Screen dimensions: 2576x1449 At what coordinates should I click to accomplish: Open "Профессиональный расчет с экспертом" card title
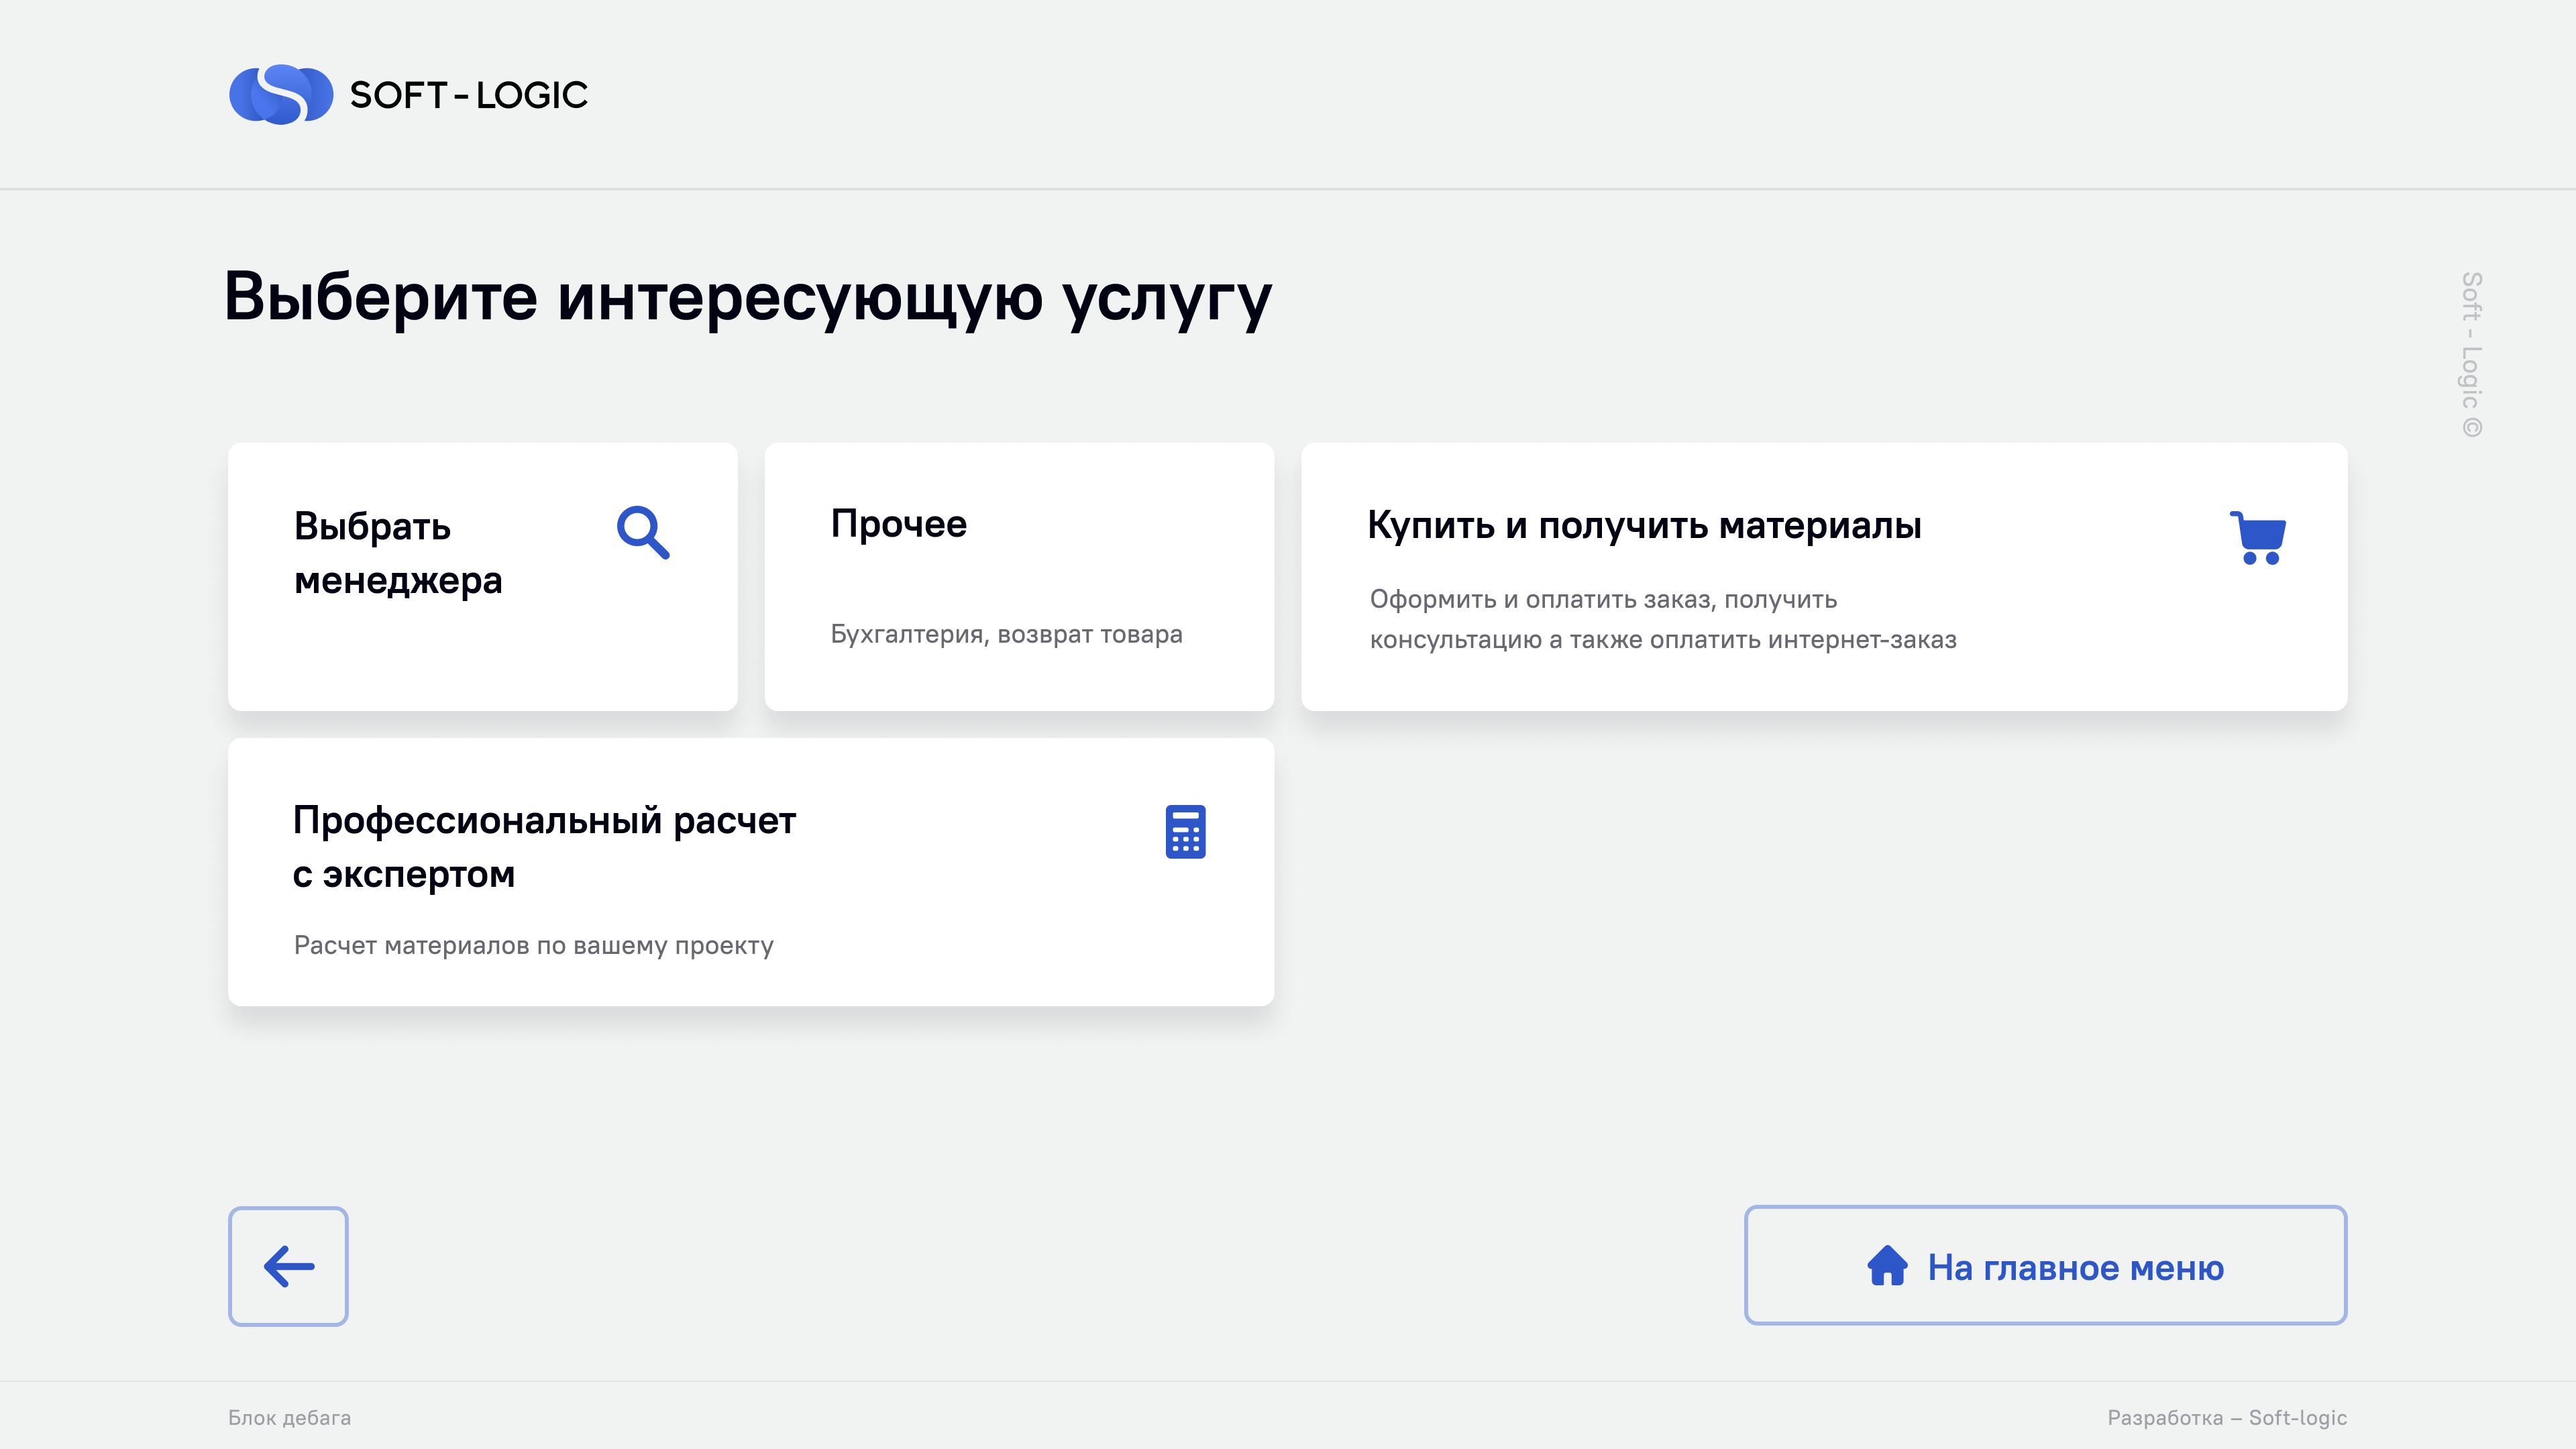(x=544, y=847)
